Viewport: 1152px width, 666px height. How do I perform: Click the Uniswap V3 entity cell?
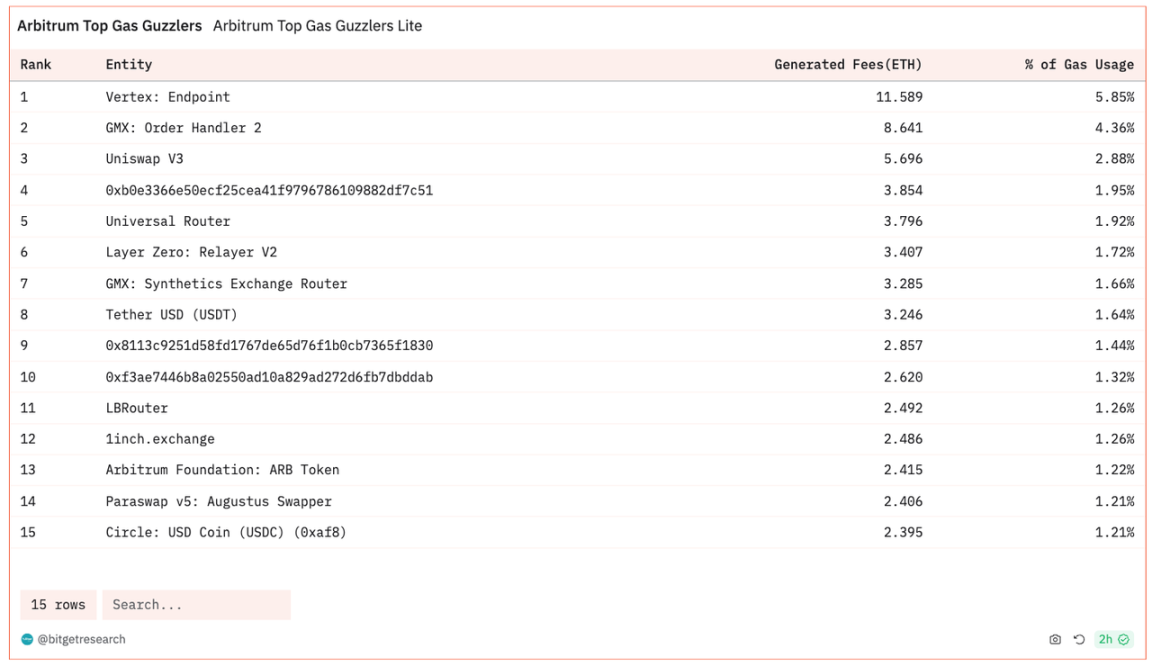click(145, 160)
